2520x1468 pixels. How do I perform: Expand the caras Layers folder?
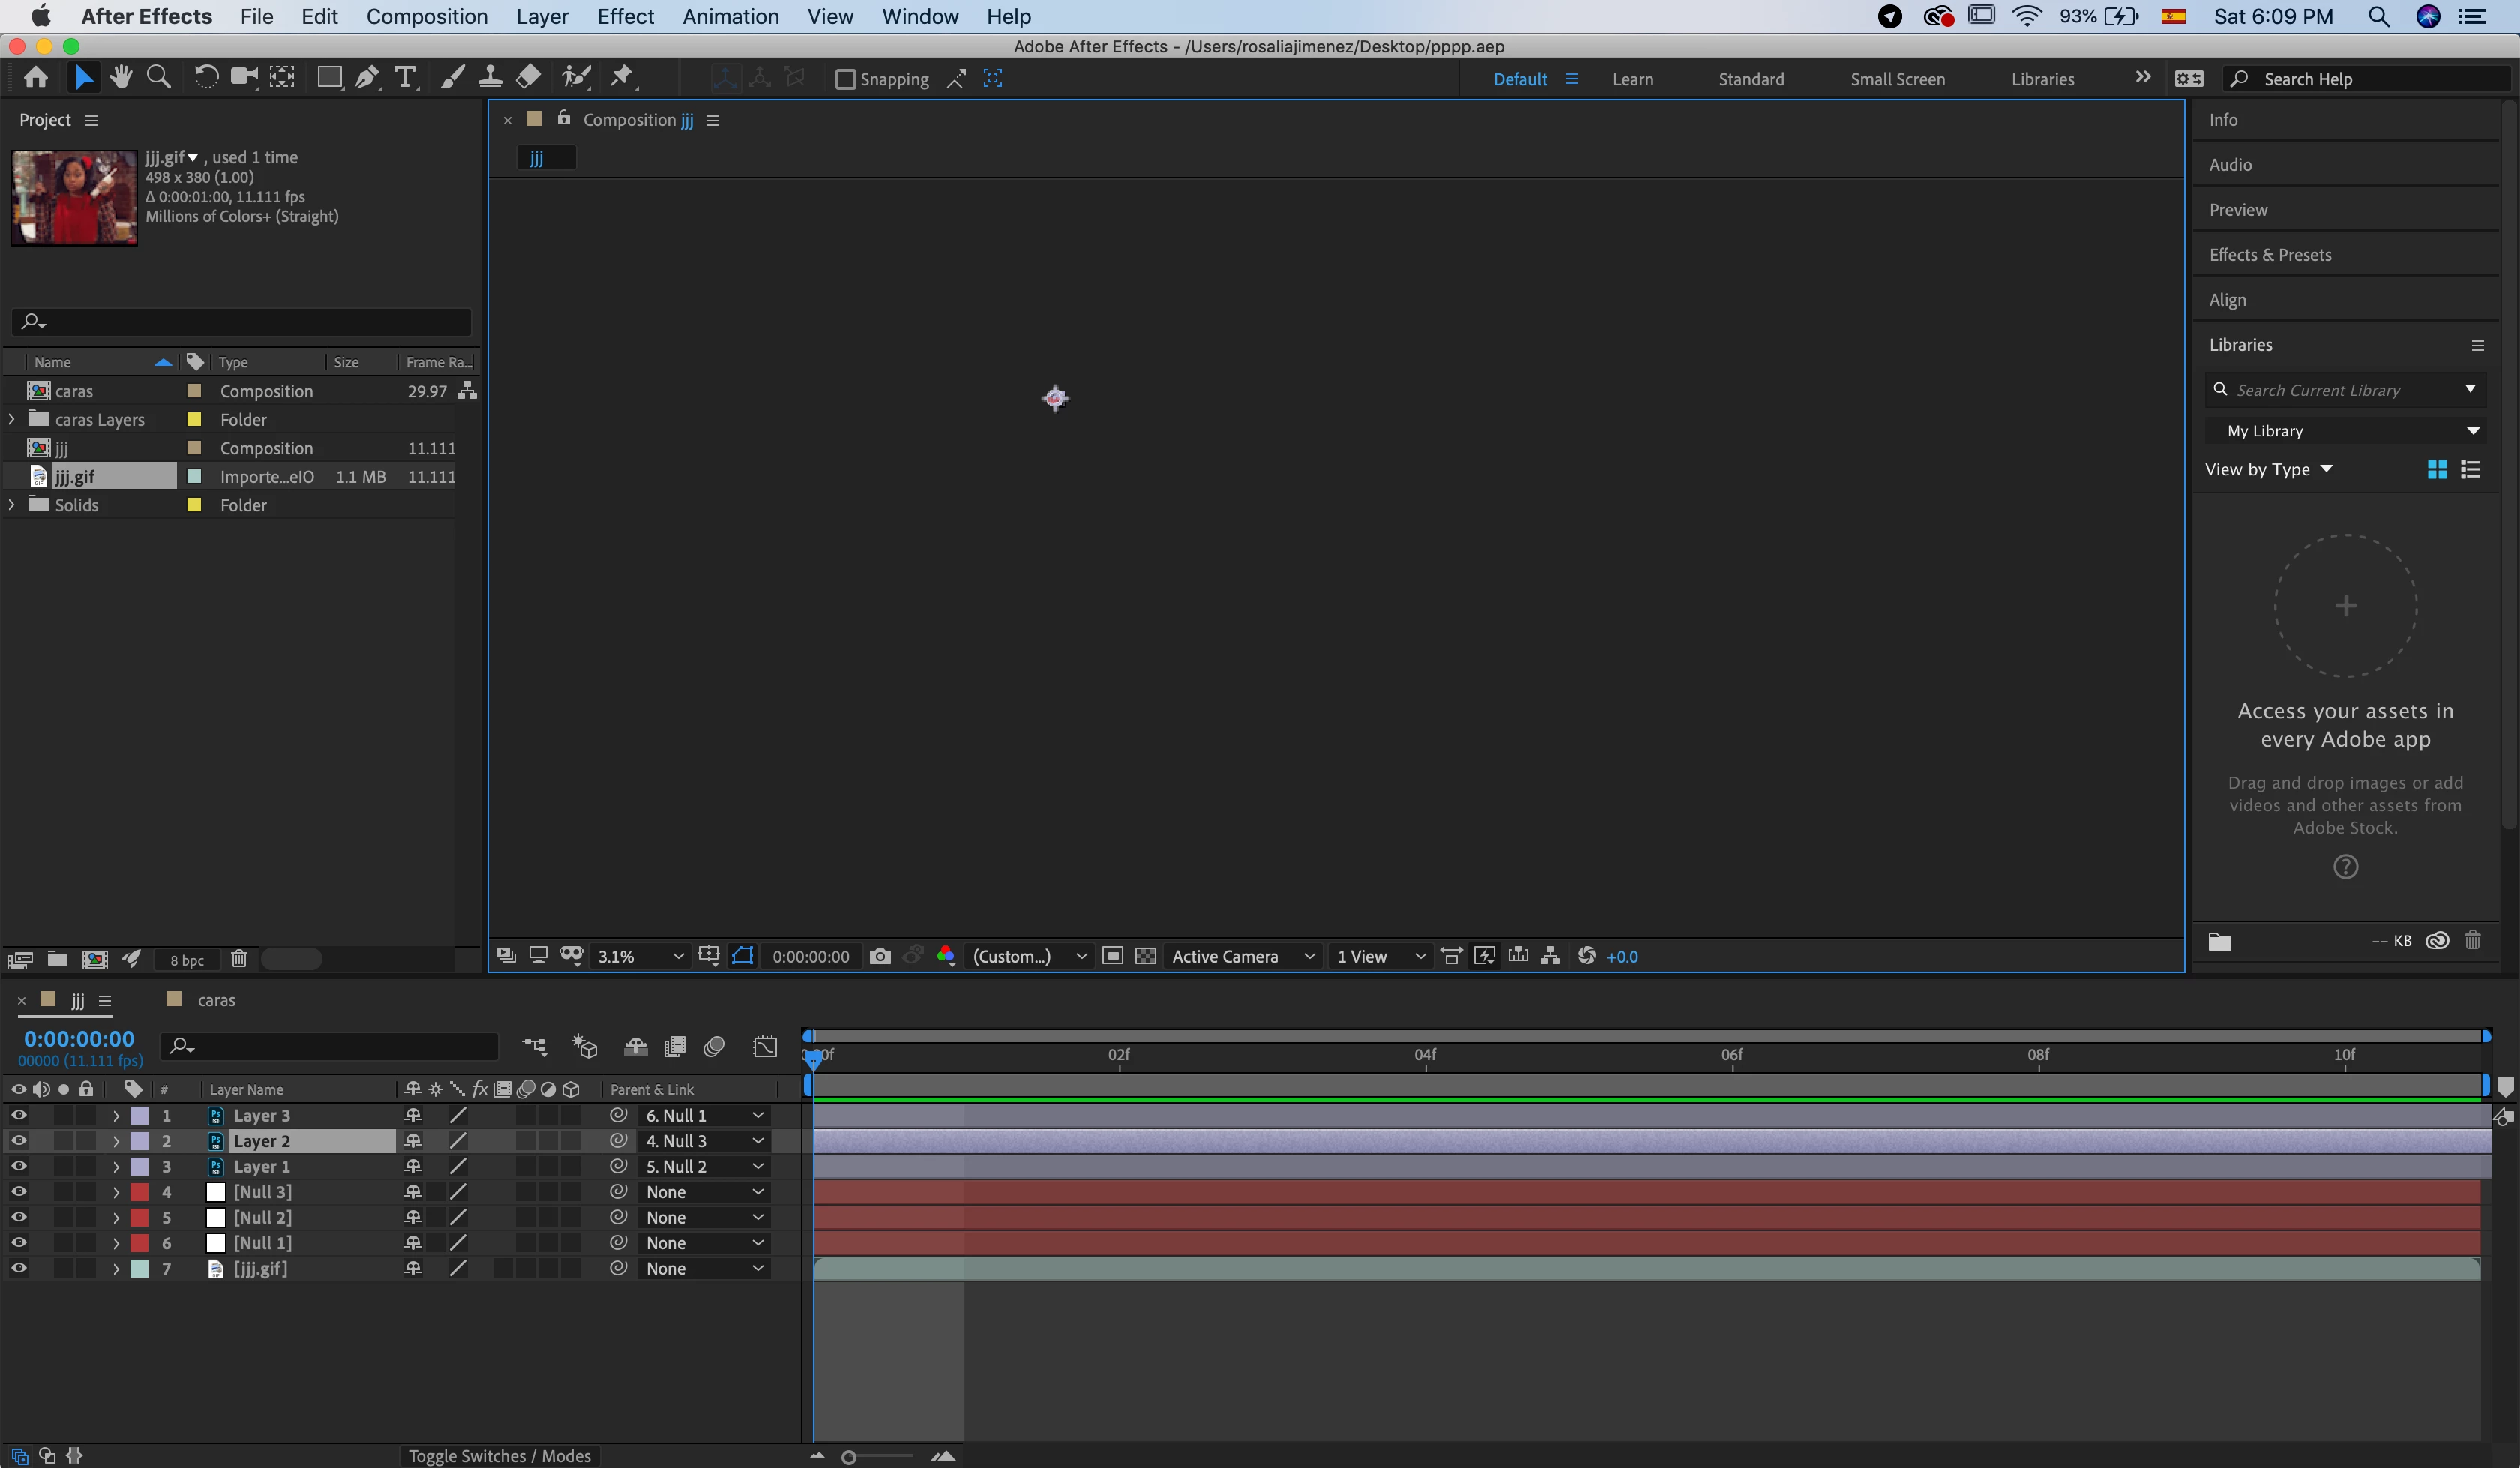pyautogui.click(x=12, y=419)
